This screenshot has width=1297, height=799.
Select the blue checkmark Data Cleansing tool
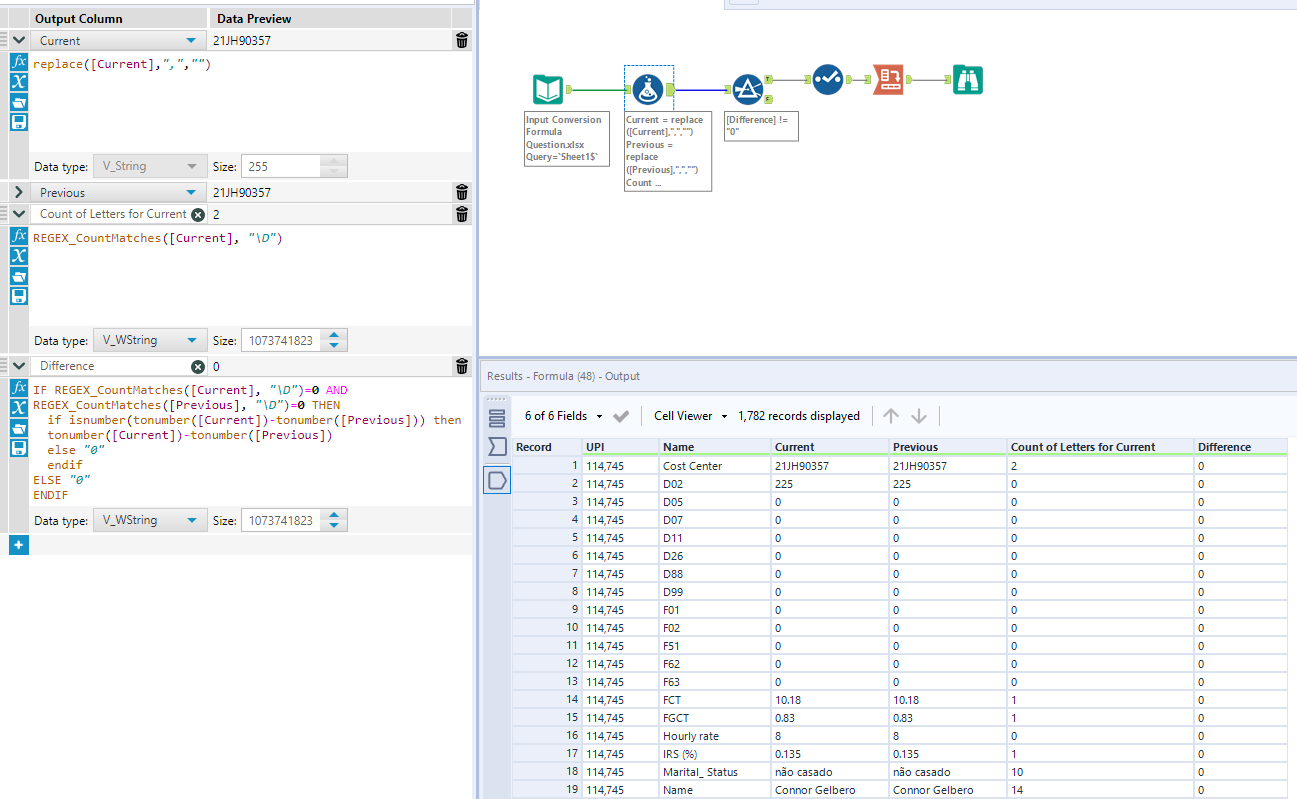coord(827,79)
